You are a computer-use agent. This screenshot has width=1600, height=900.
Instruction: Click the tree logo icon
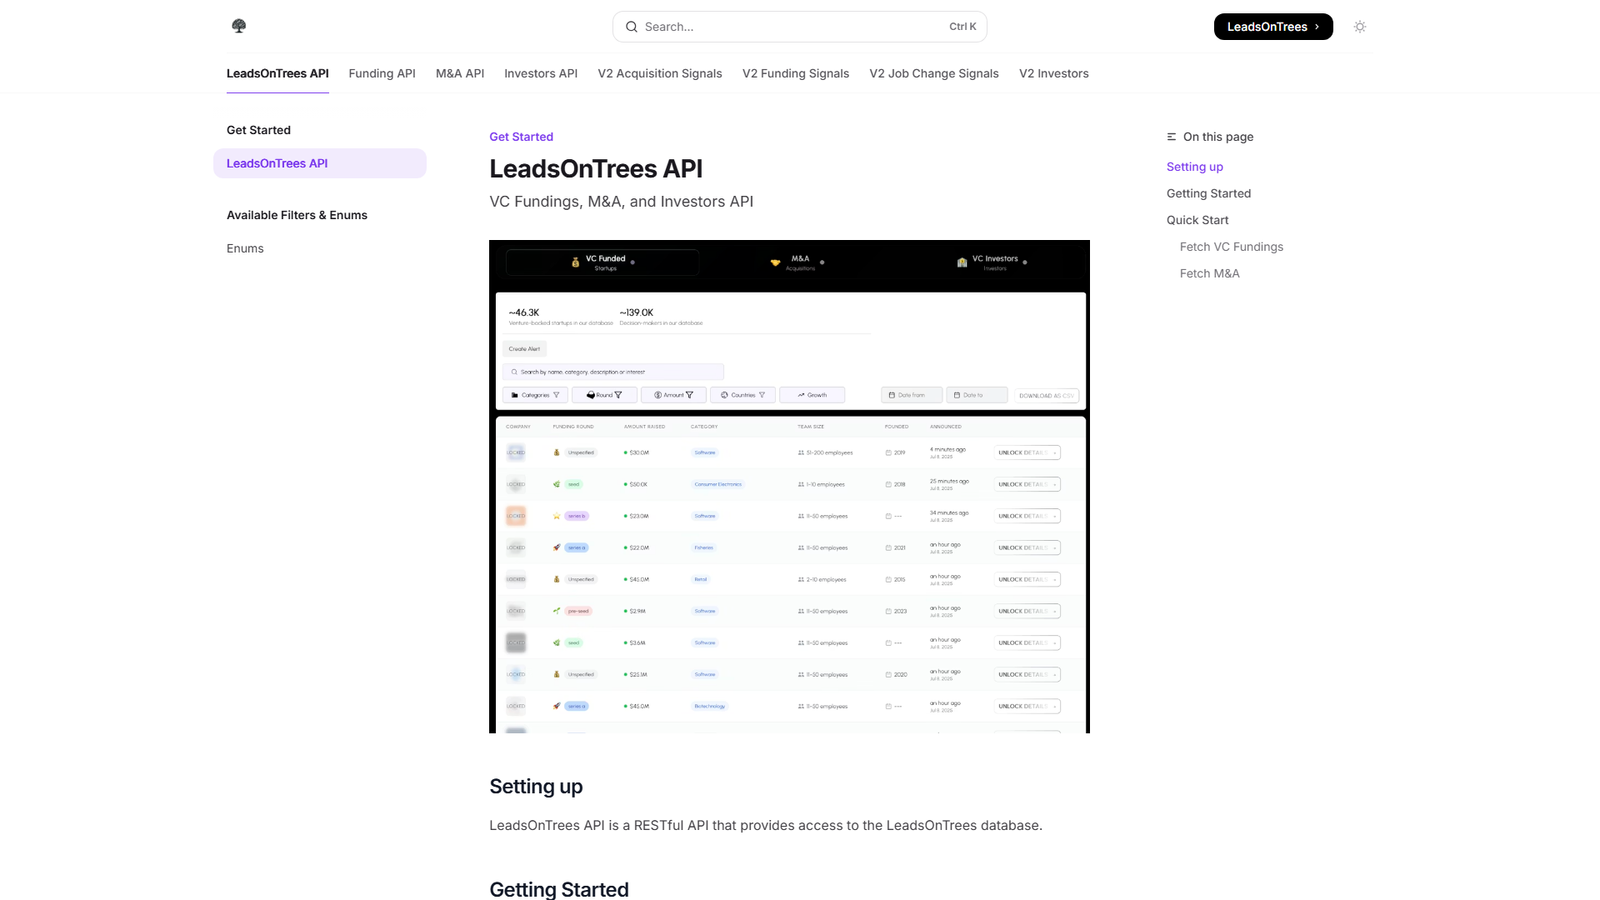point(239,25)
